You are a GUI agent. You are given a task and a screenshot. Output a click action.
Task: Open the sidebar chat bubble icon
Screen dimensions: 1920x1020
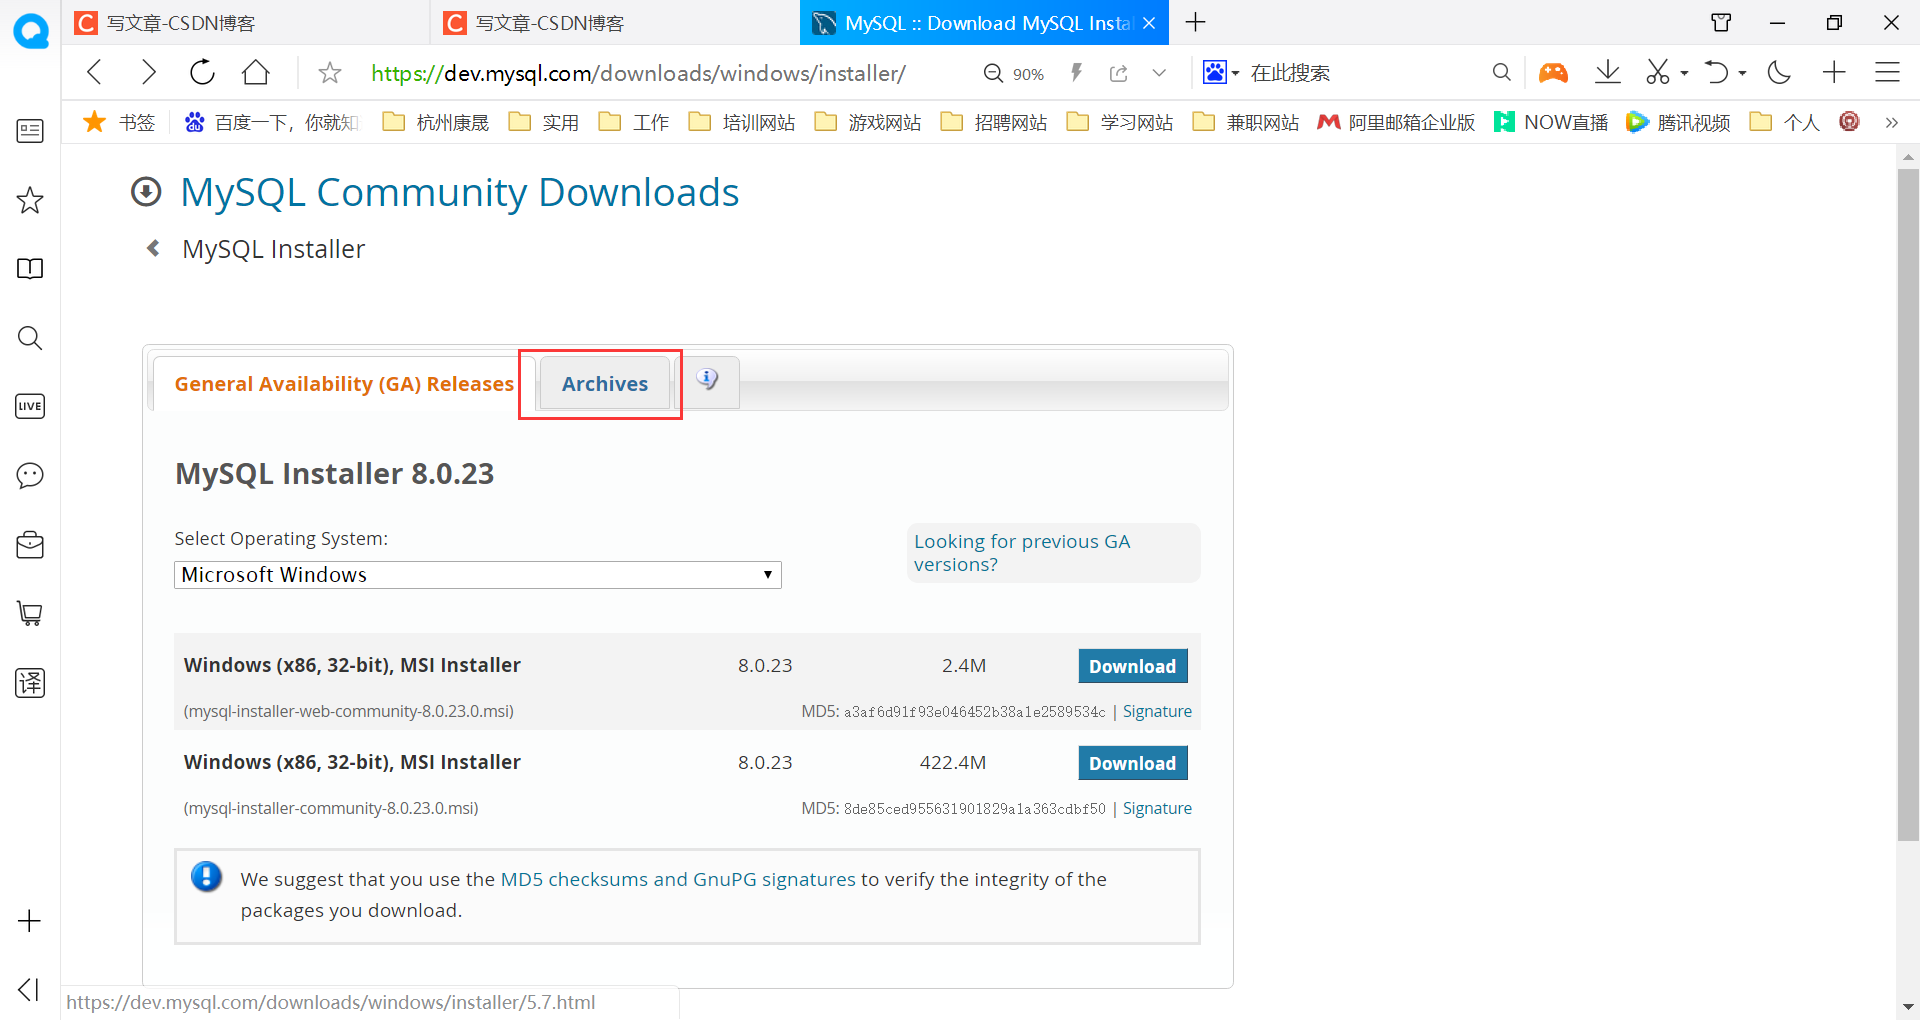click(30, 475)
